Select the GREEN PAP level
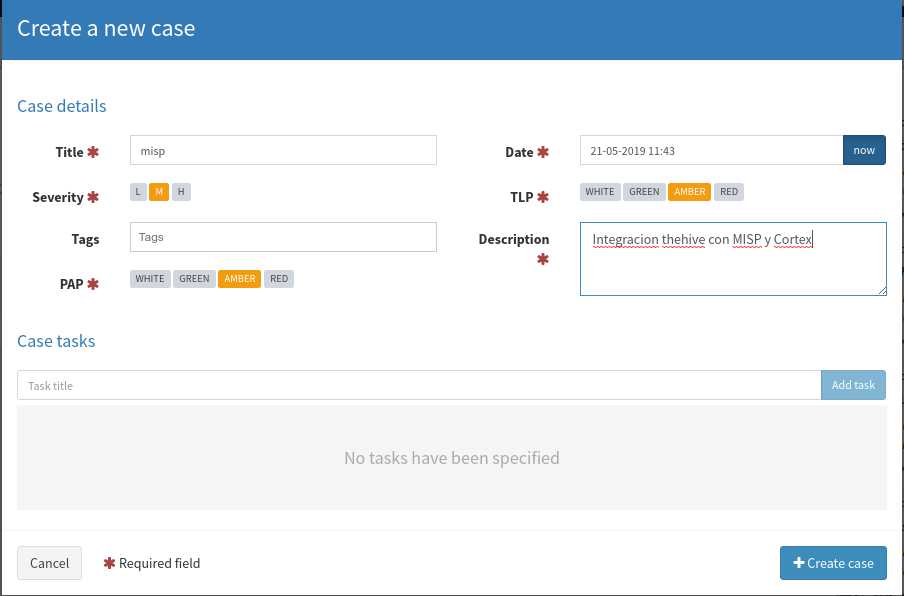The image size is (904, 596). tap(194, 278)
